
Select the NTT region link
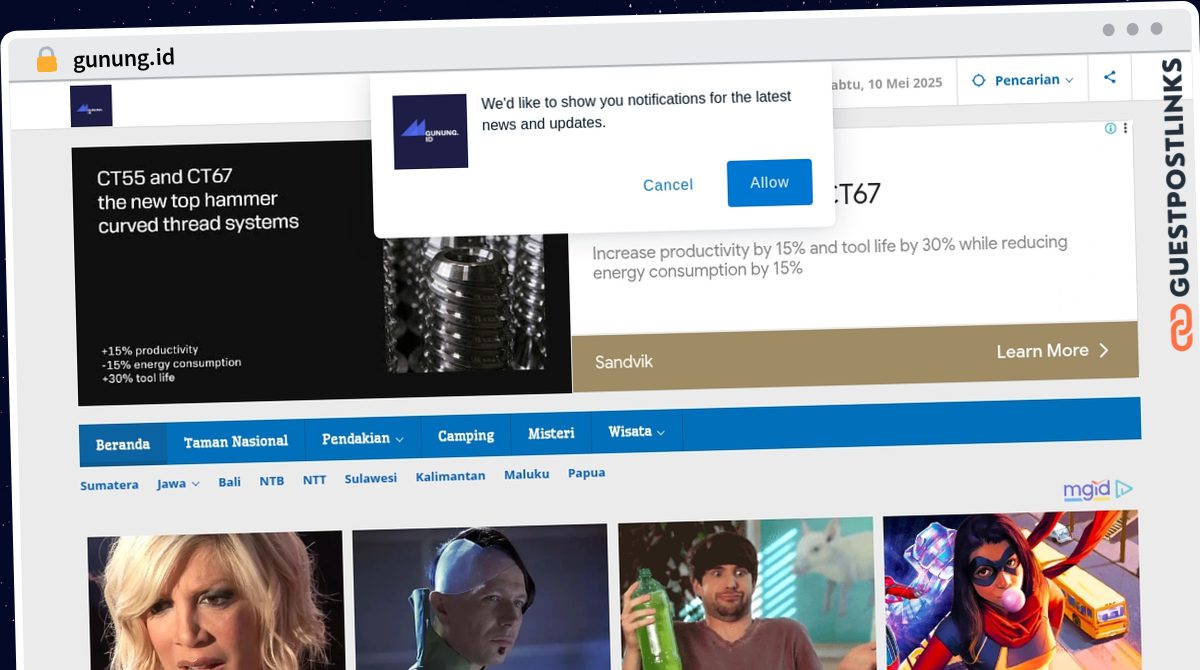tap(314, 480)
